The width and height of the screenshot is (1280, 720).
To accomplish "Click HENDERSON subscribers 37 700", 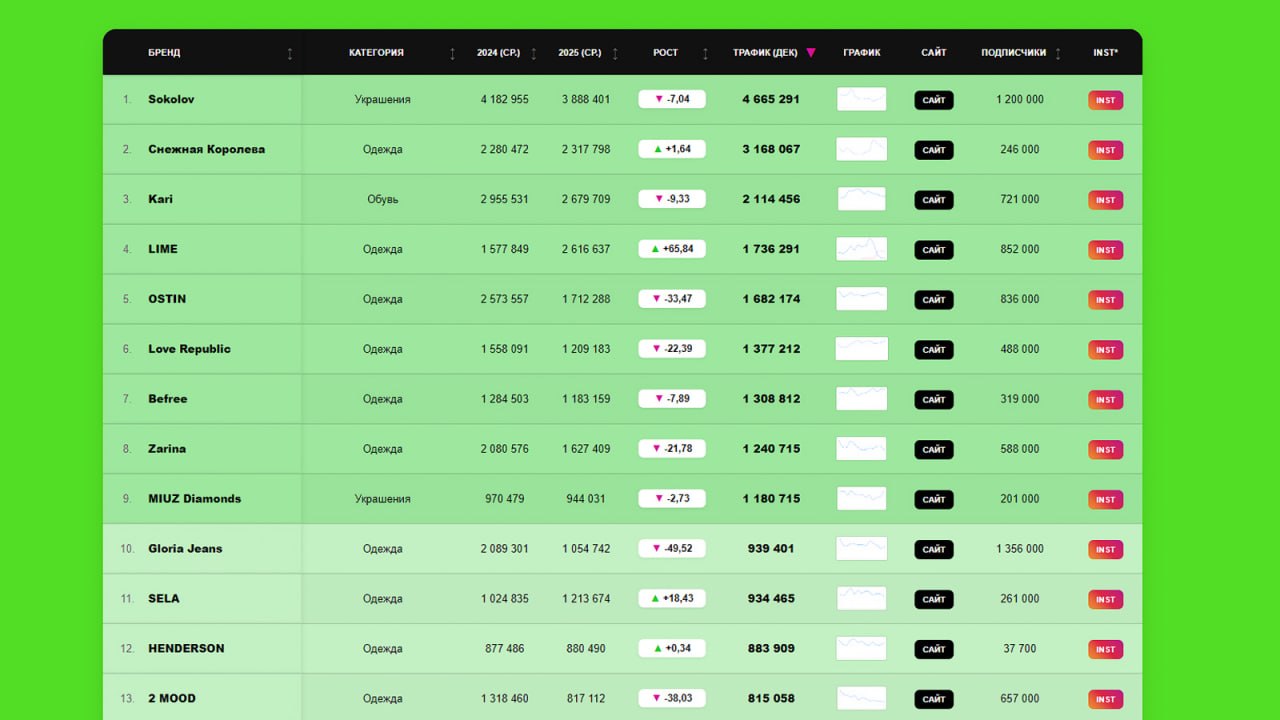I will pos(1020,649).
